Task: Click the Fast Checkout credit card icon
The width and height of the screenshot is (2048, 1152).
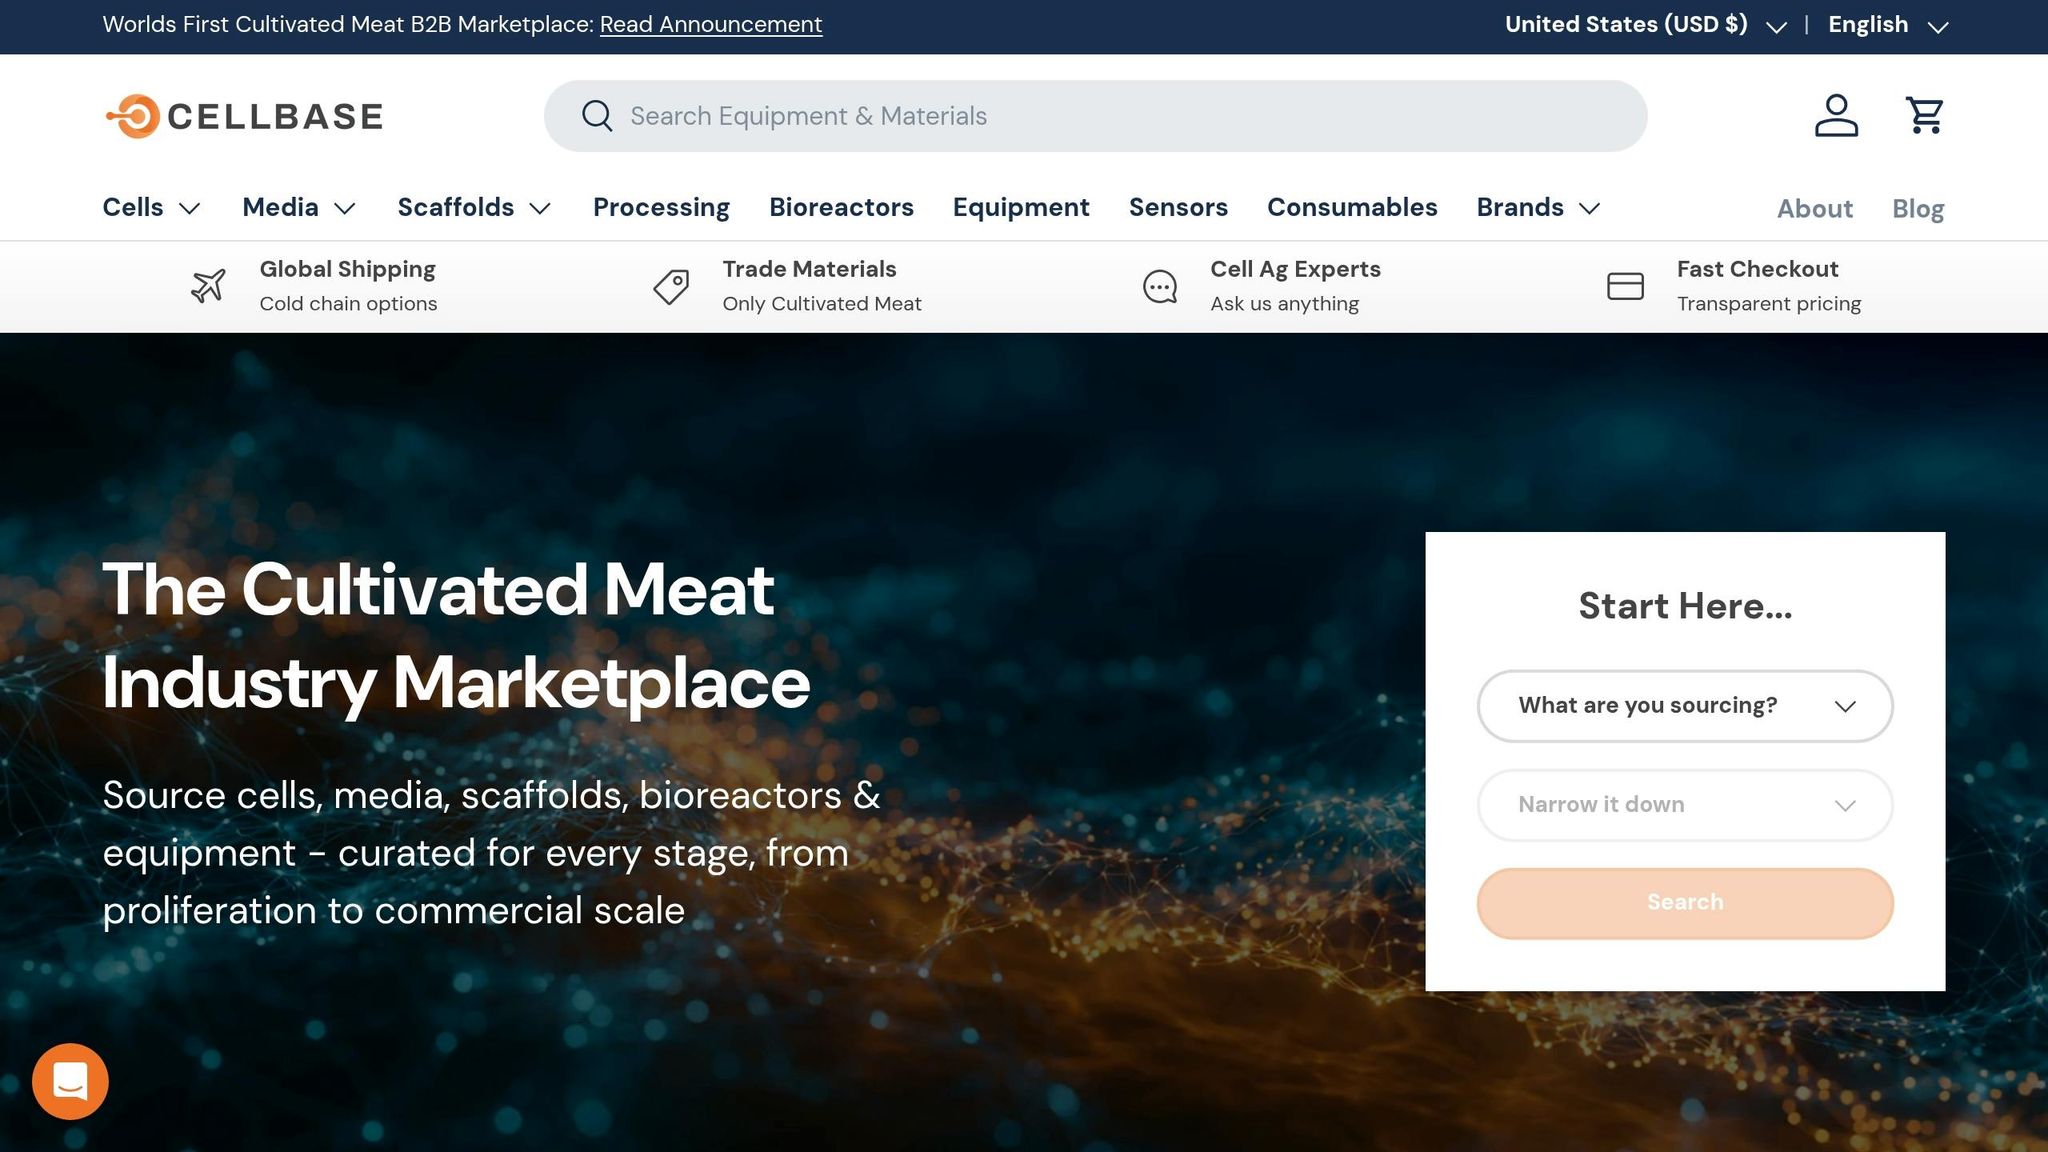Action: pos(1625,286)
